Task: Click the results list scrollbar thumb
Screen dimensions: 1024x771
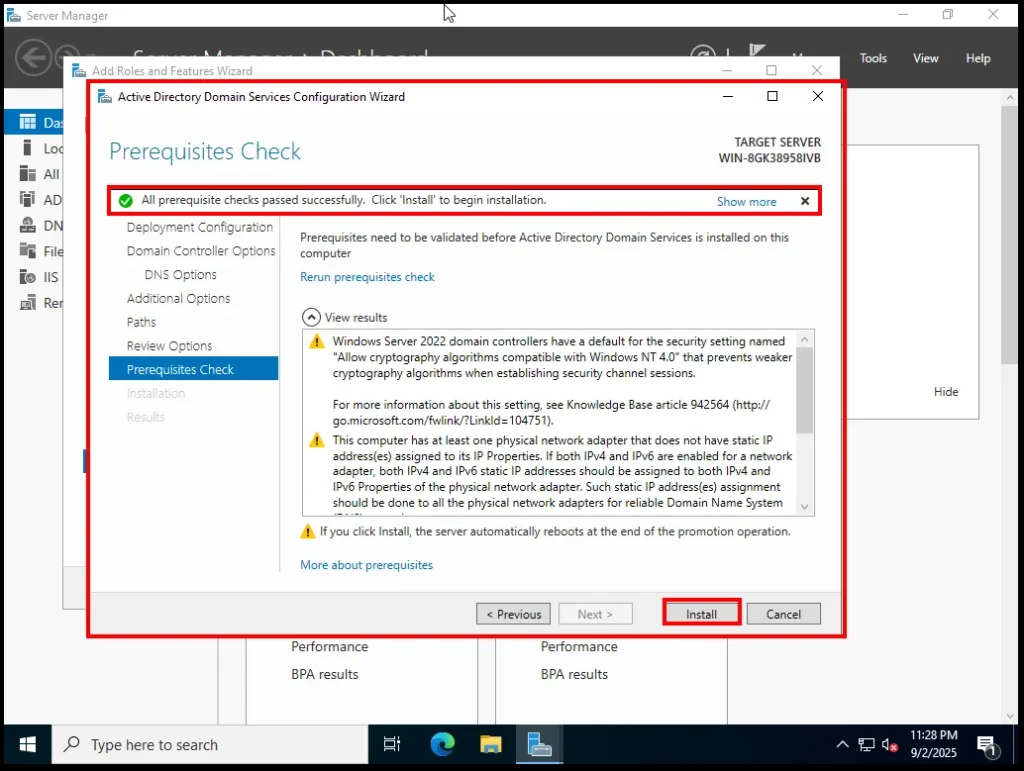Action: [805, 390]
